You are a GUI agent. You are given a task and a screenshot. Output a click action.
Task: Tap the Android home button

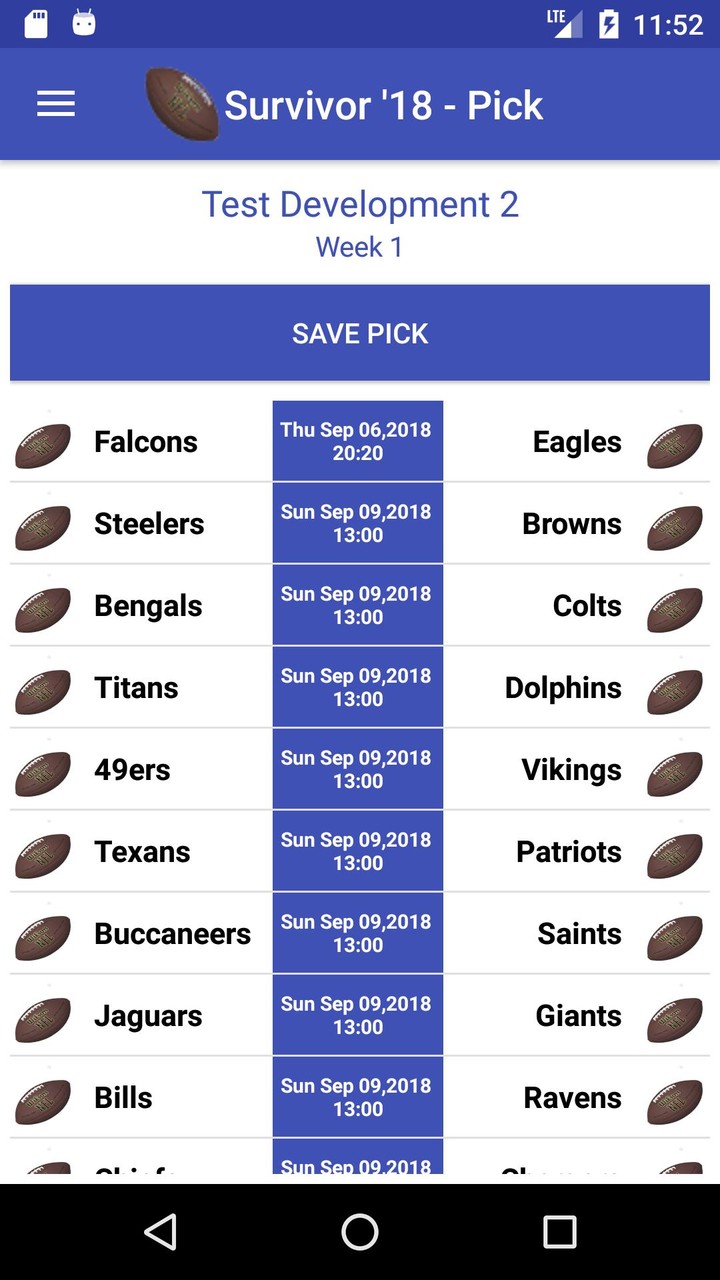pos(359,1234)
